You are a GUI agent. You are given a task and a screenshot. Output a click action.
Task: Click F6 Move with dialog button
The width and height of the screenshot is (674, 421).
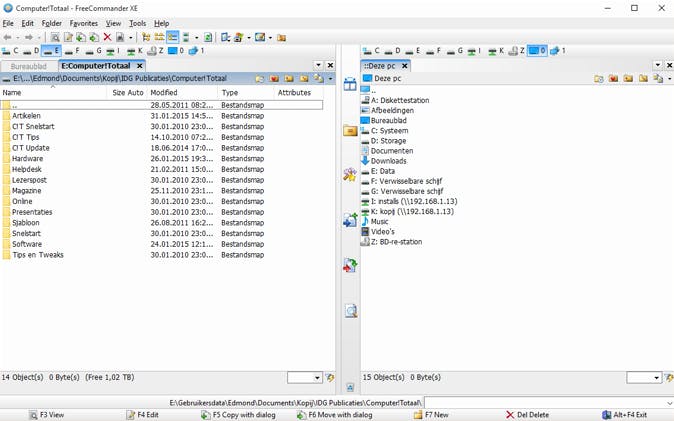pyautogui.click(x=334, y=415)
